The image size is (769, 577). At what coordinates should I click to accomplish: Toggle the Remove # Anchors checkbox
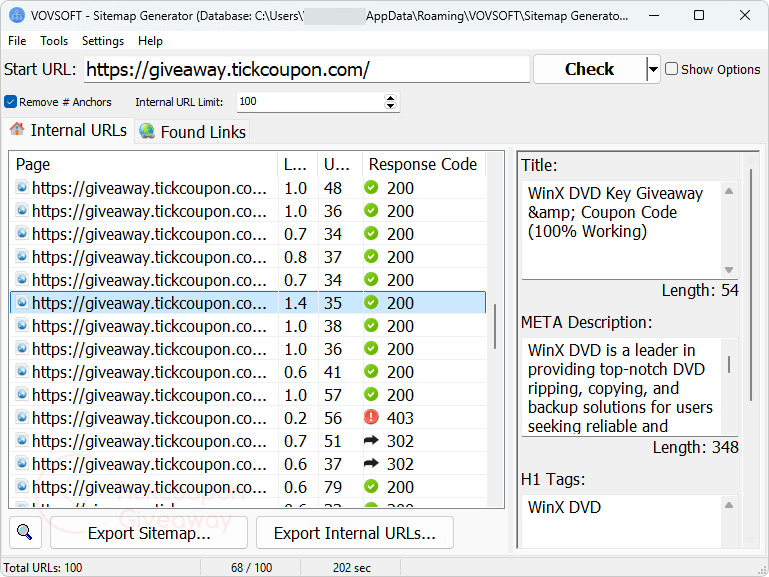10,102
